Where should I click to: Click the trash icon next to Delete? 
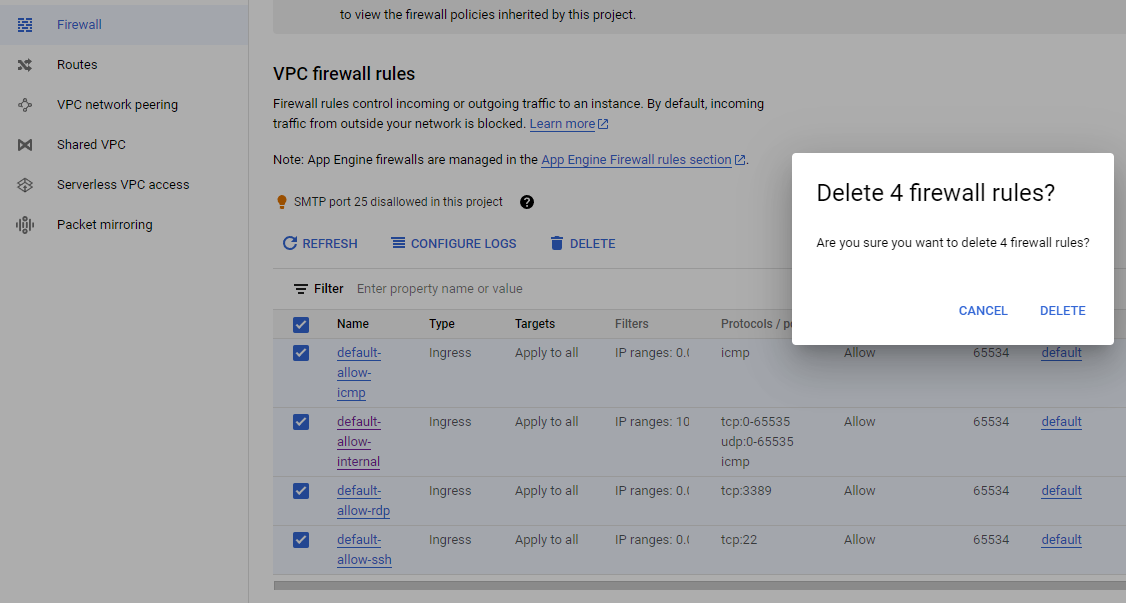(x=556, y=243)
